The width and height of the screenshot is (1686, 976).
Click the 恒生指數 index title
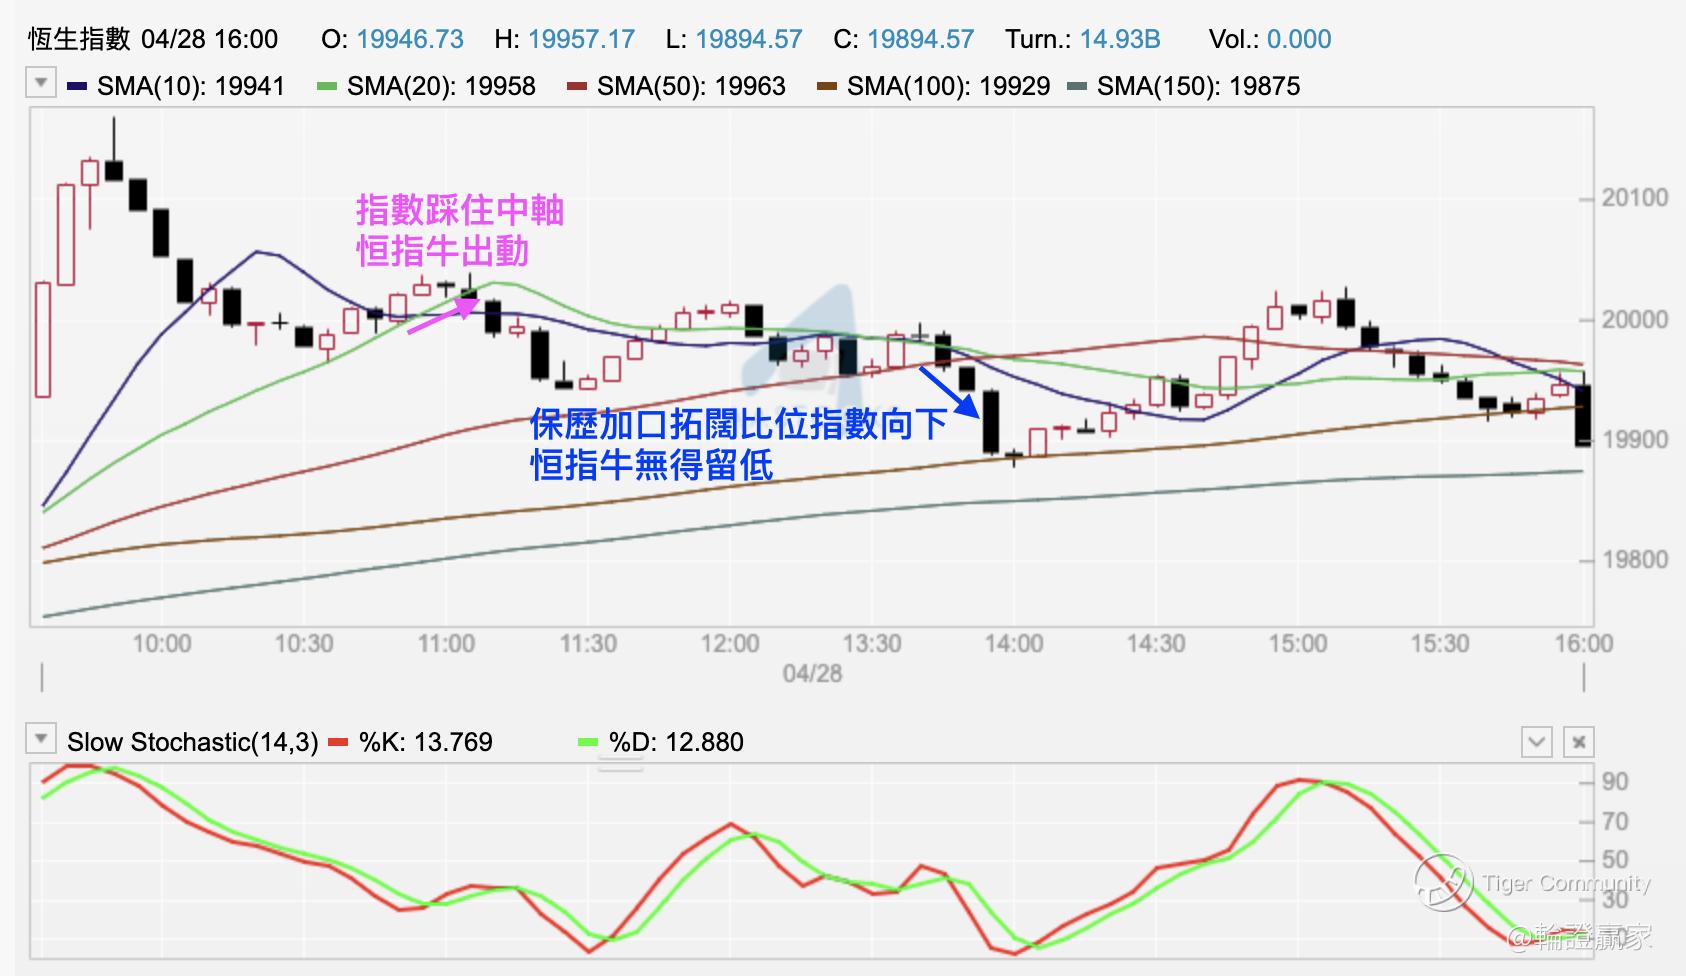pos(79,39)
